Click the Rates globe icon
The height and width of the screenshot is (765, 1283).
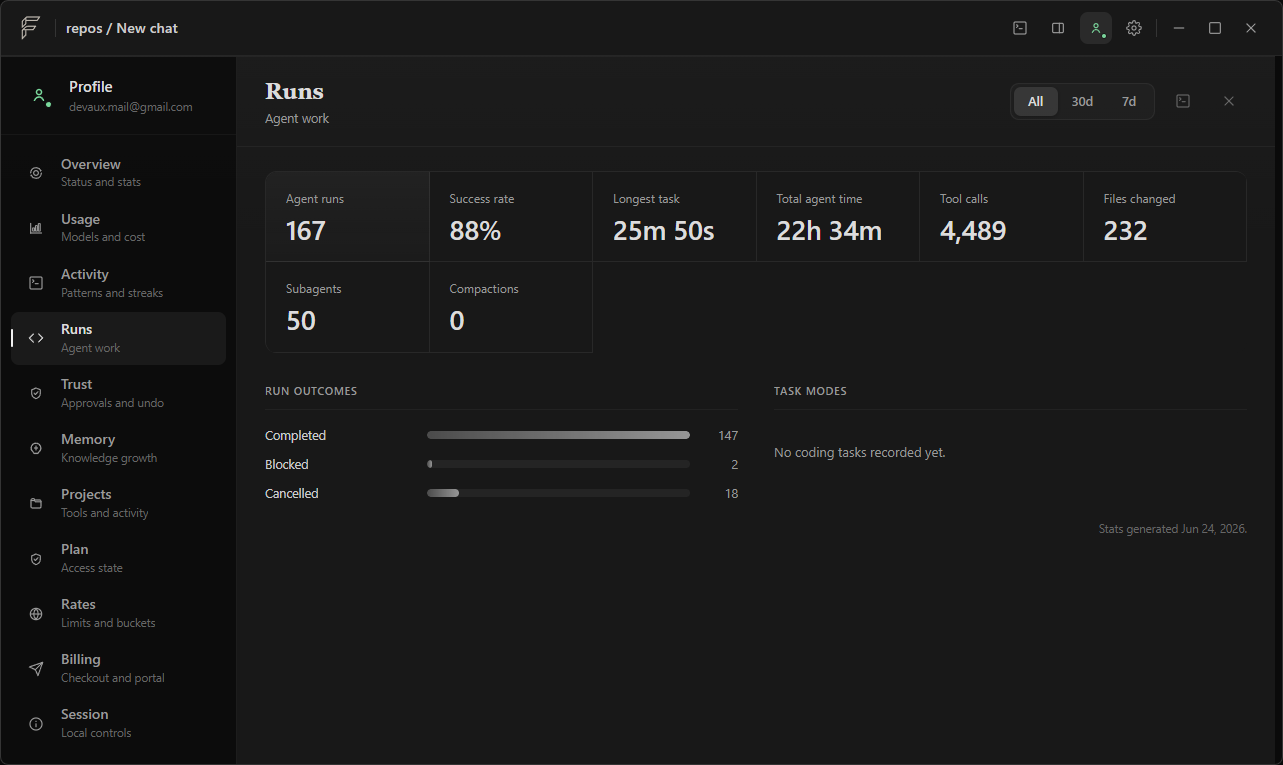pos(36,613)
